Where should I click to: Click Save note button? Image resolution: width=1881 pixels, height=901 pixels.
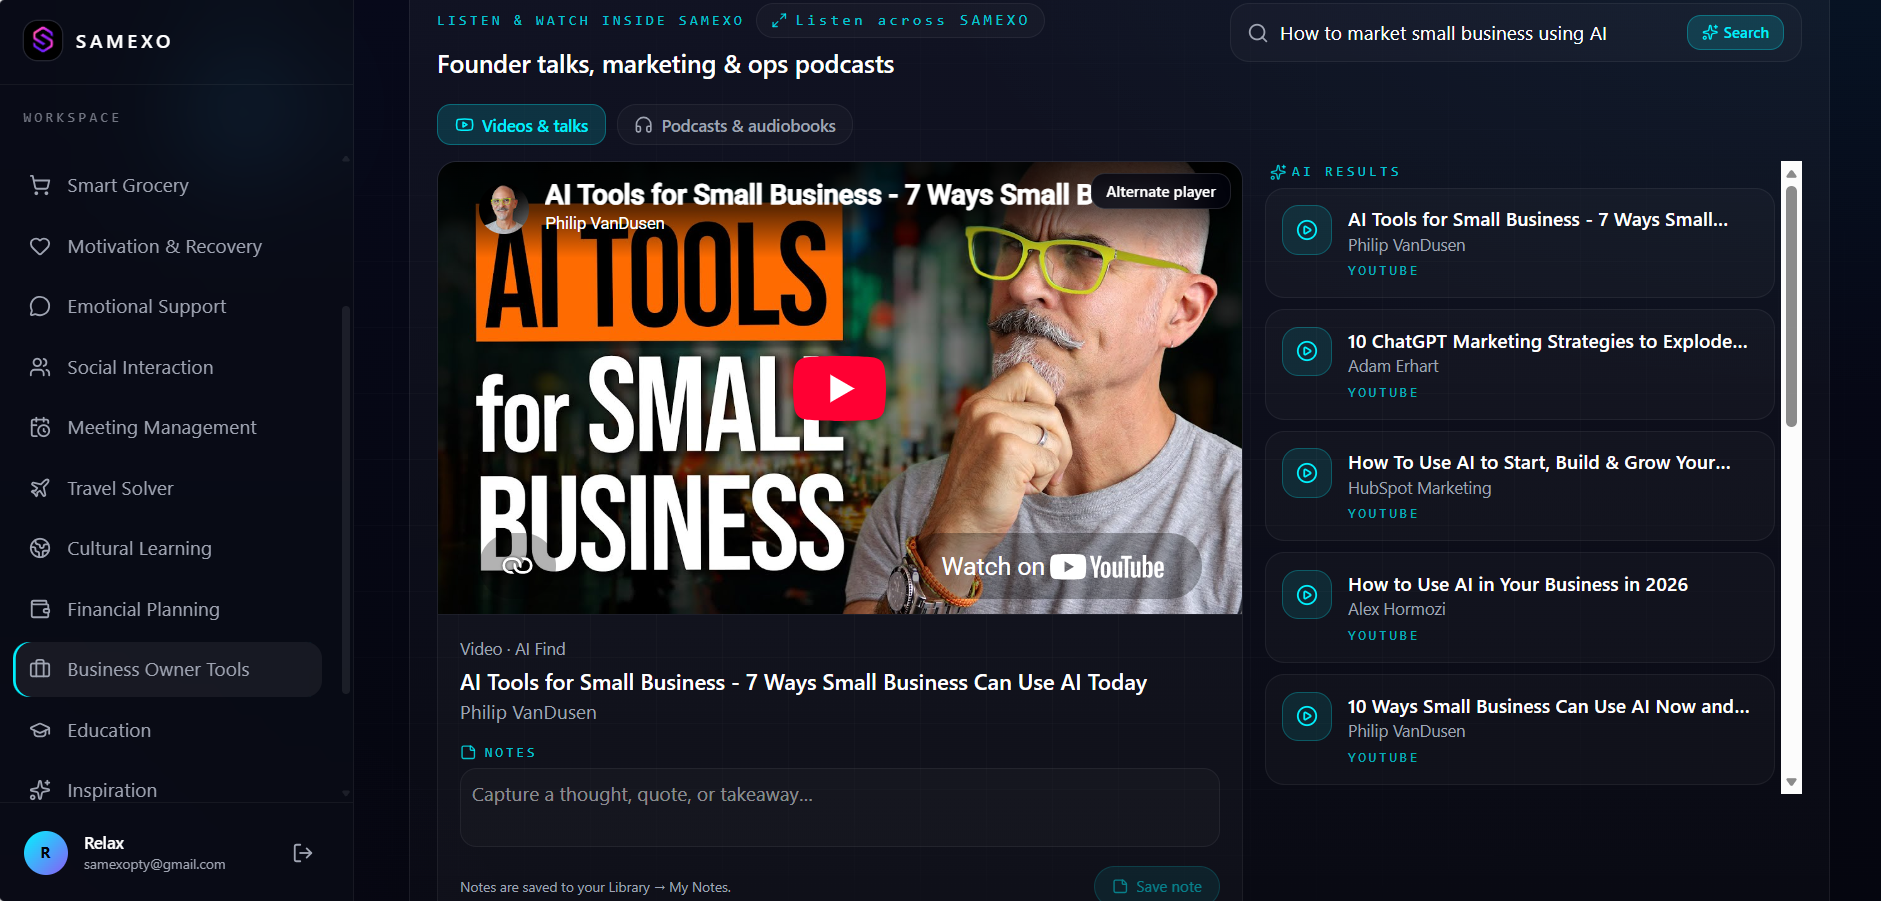coord(1157,886)
